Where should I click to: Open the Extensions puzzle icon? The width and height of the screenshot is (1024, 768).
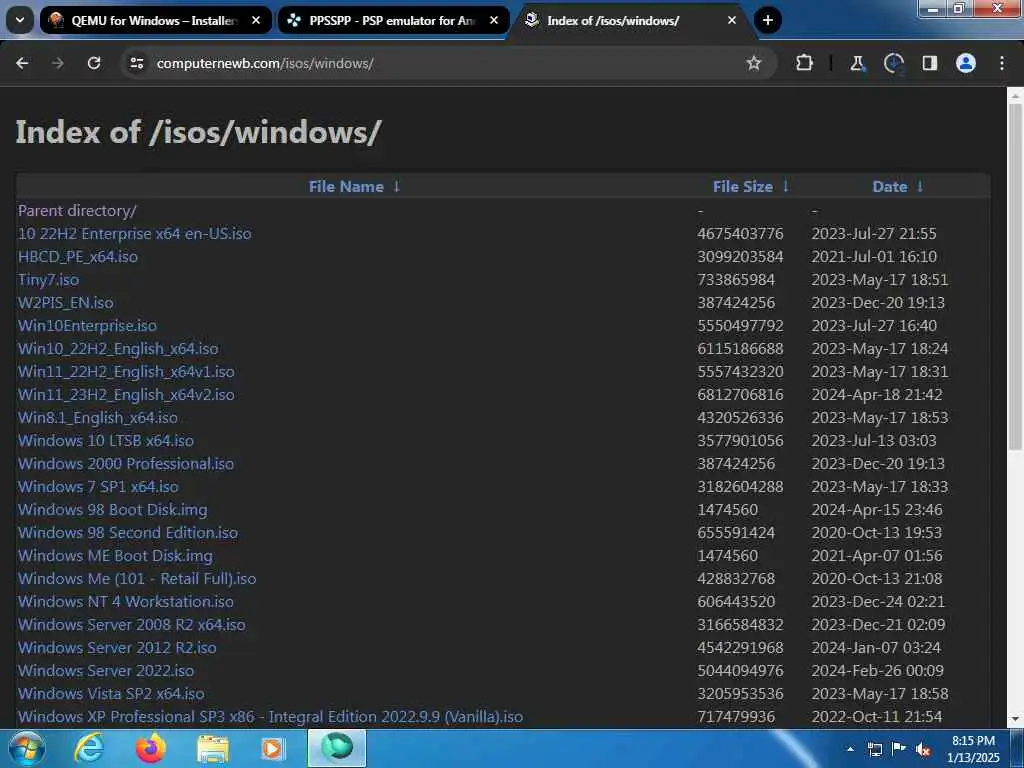805,63
